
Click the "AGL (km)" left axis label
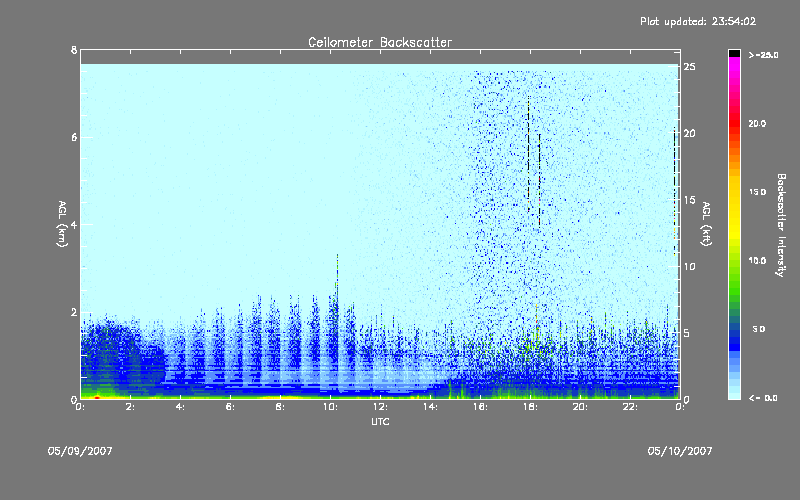coord(62,224)
